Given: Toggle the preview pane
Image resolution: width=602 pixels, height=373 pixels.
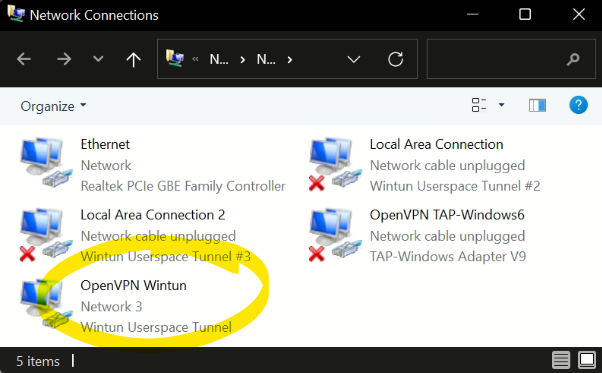Looking at the screenshot, I should tap(537, 105).
